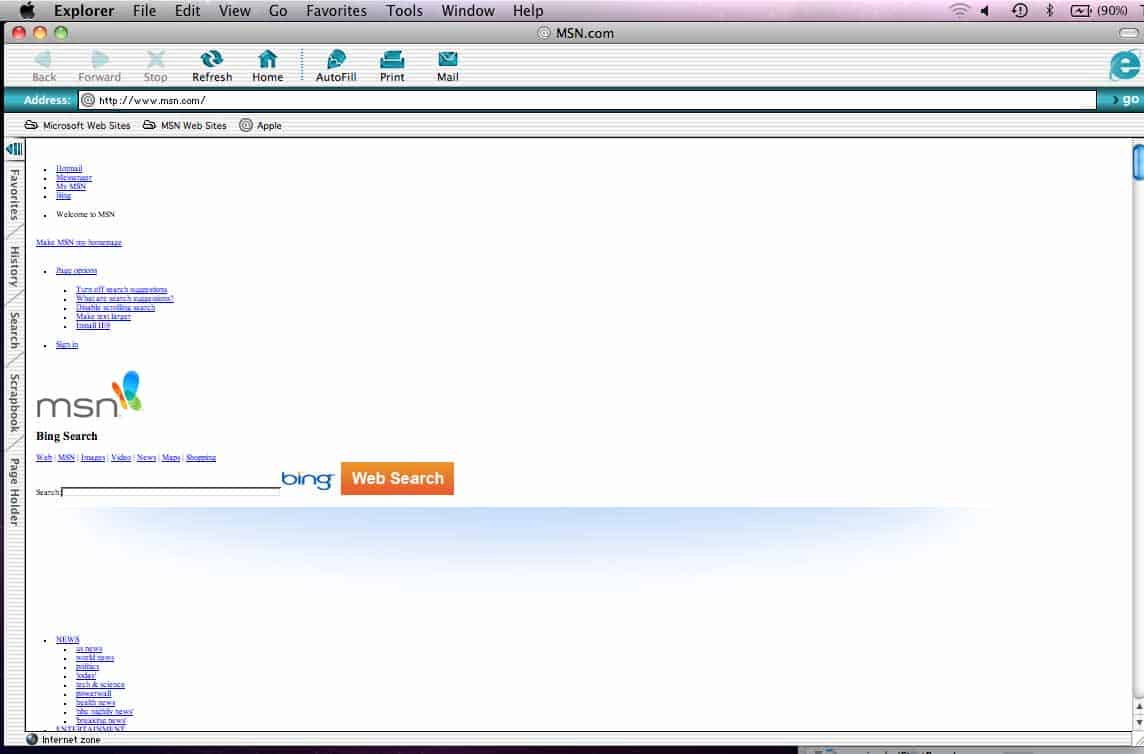Click the orange Web Search button
This screenshot has height=754, width=1144.
pos(397,478)
